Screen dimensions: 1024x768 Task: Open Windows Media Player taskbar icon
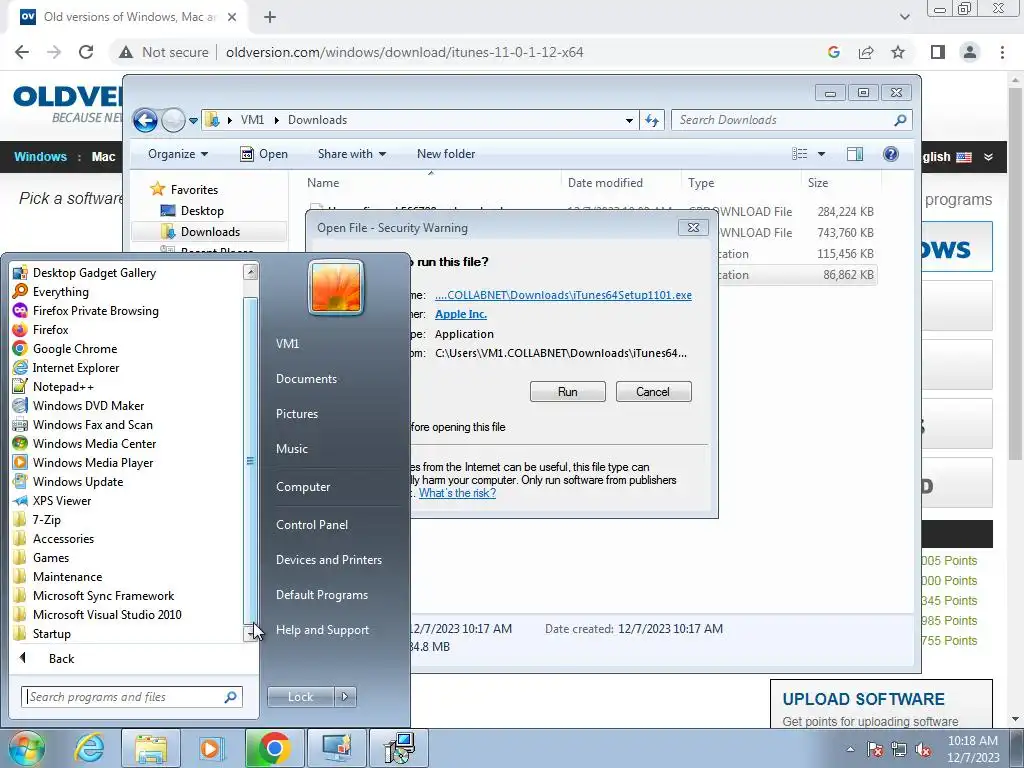click(x=211, y=748)
